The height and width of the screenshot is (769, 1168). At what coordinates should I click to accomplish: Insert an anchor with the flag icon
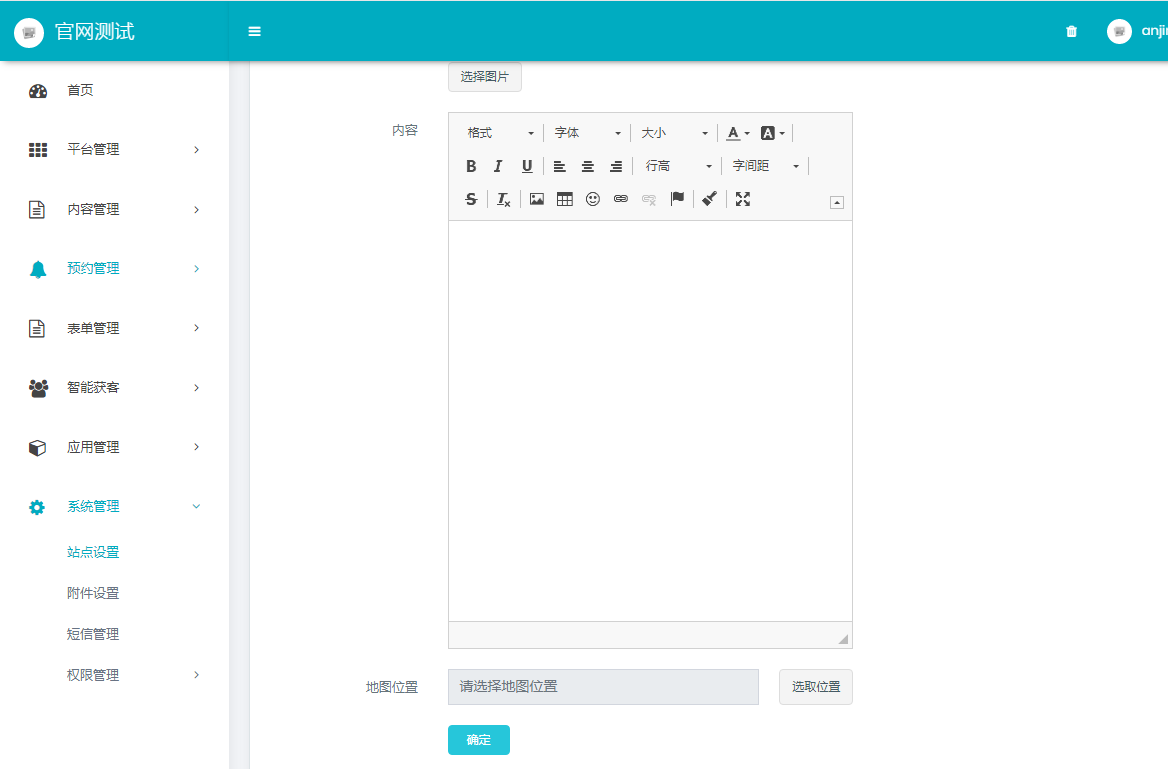click(677, 199)
